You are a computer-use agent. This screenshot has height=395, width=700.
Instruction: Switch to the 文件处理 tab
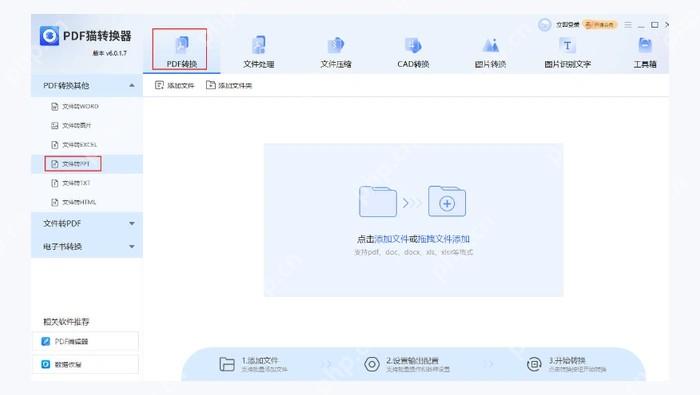258,52
